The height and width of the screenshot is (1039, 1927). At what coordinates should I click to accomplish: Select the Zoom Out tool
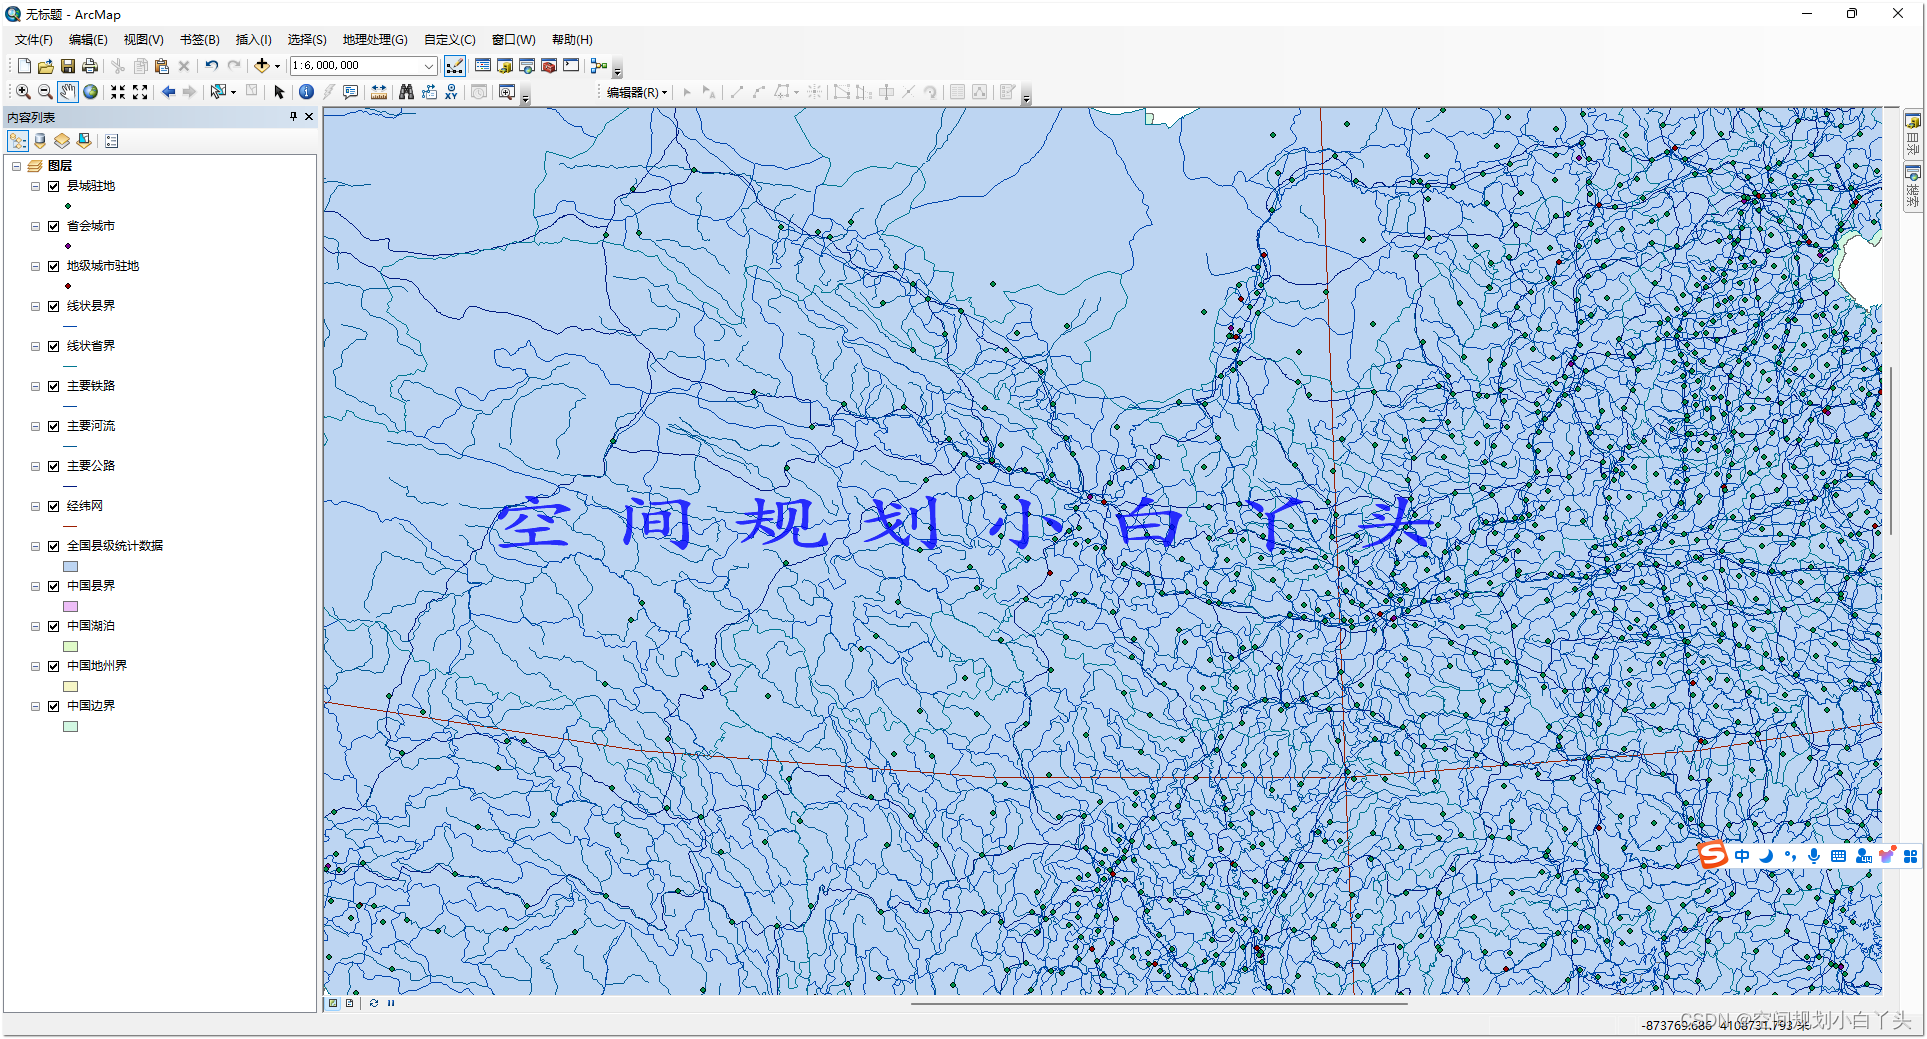click(x=45, y=92)
